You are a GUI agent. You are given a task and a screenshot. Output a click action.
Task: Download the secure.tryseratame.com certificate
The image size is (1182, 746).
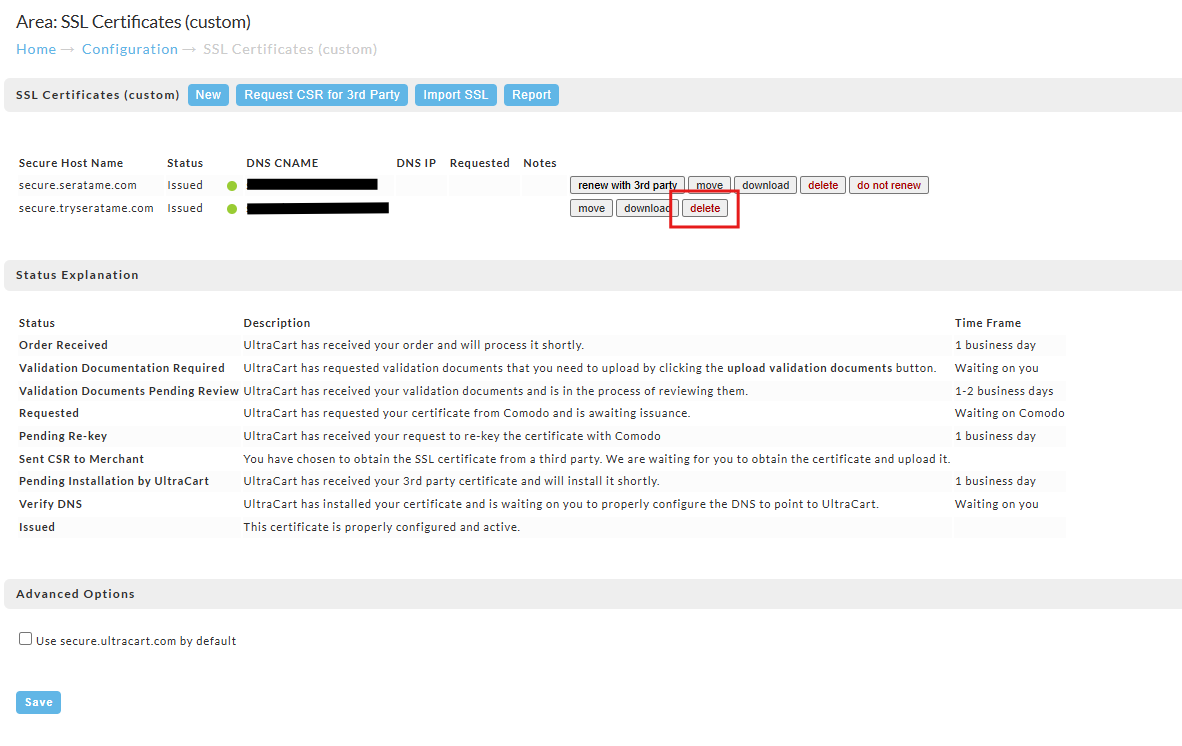[x=647, y=209]
